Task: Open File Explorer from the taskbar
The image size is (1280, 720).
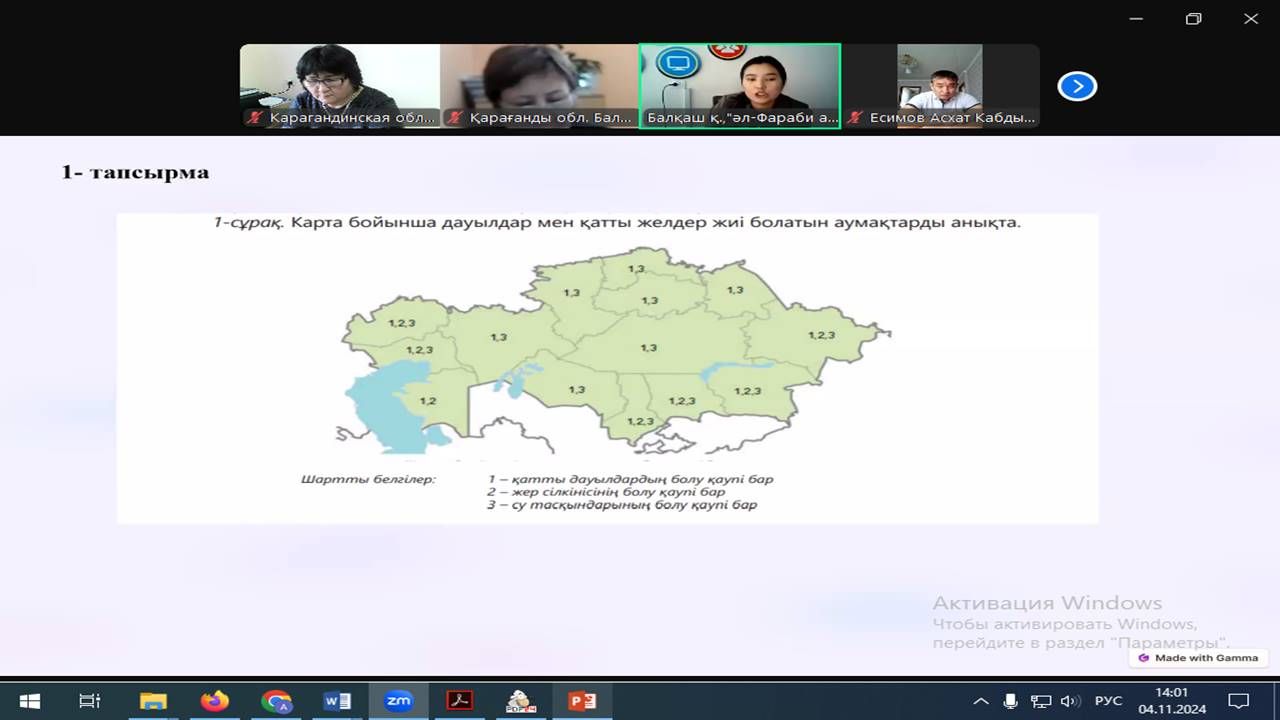Action: (153, 701)
